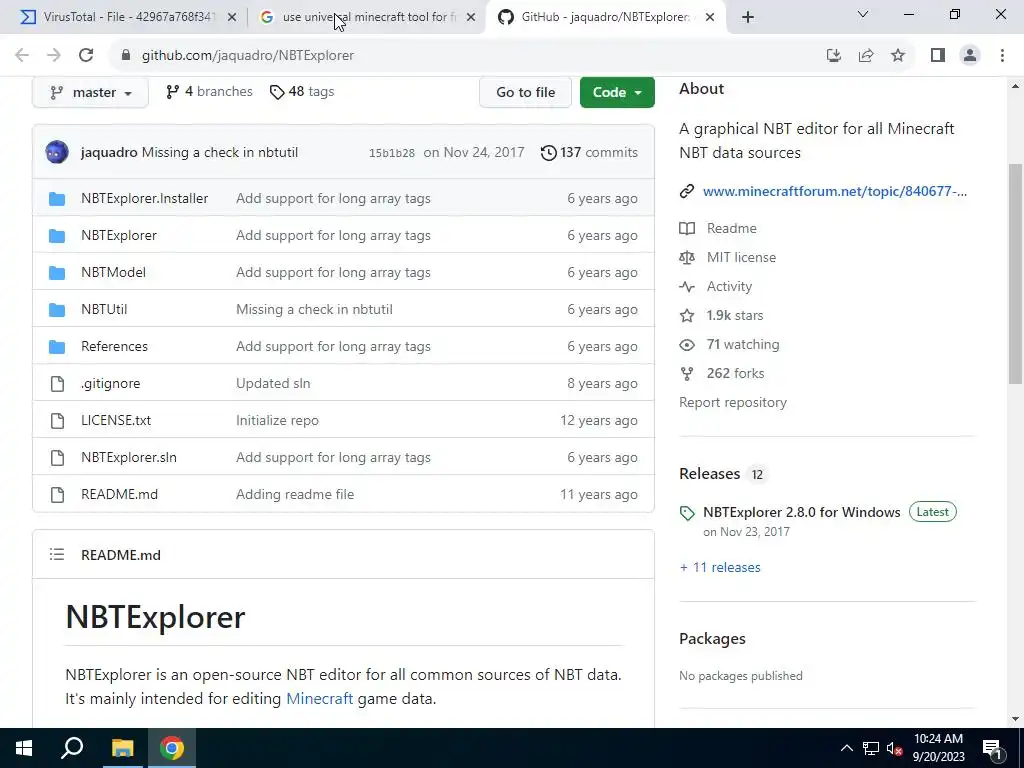Open 'Updated sln' commit message
This screenshot has width=1024, height=768.
pyautogui.click(x=273, y=383)
